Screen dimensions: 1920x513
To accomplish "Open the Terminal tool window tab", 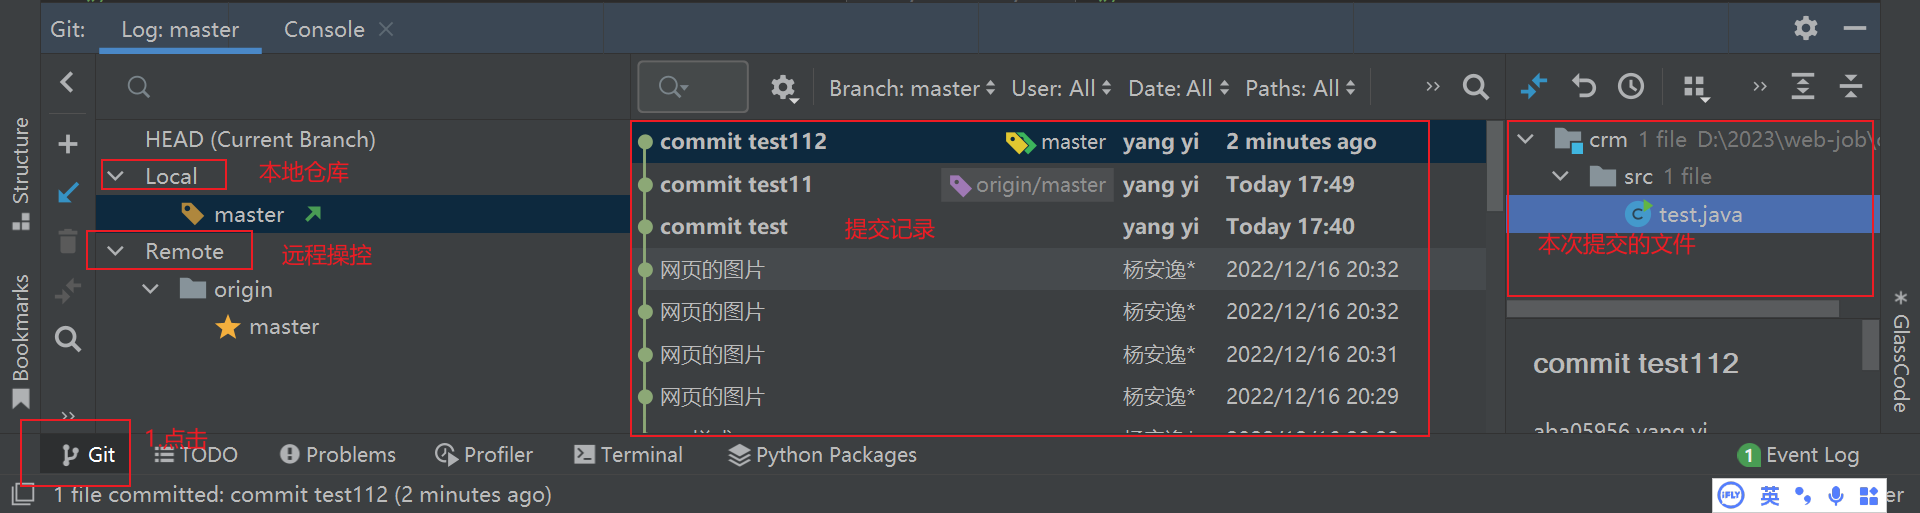I will [x=629, y=455].
